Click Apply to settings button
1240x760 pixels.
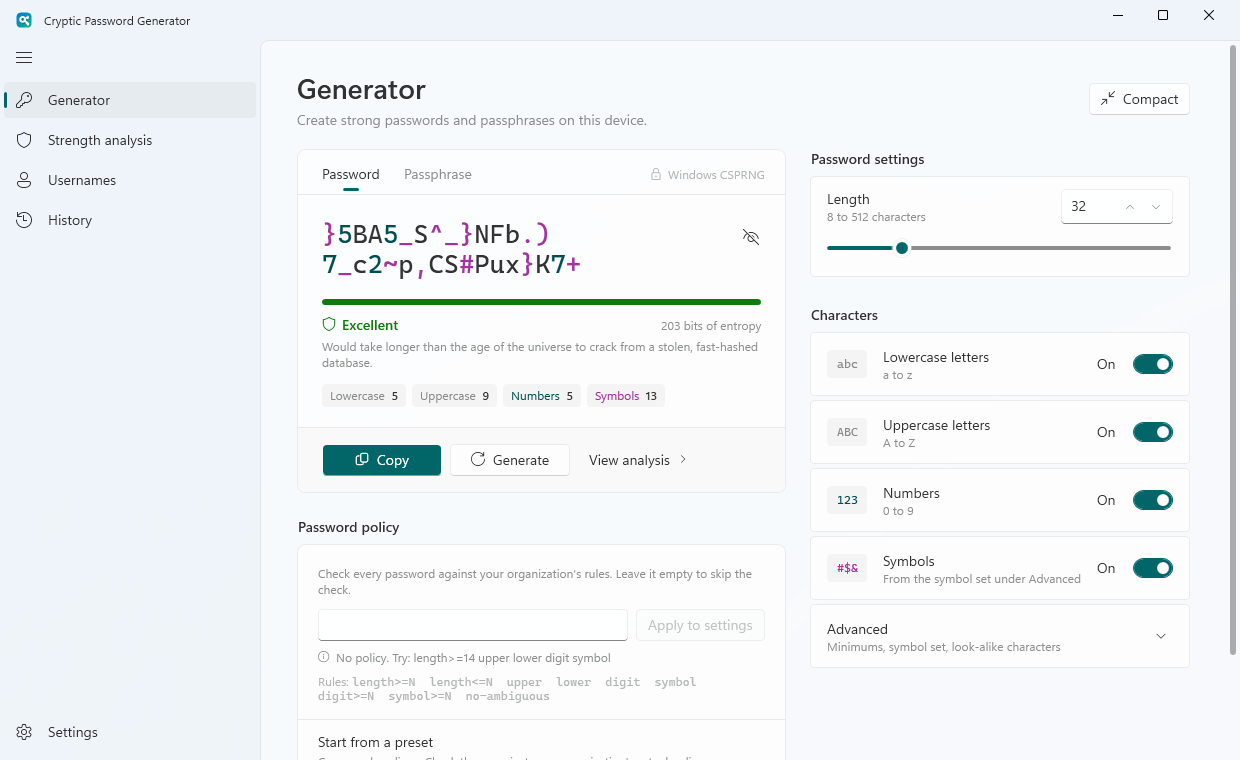pyautogui.click(x=700, y=625)
